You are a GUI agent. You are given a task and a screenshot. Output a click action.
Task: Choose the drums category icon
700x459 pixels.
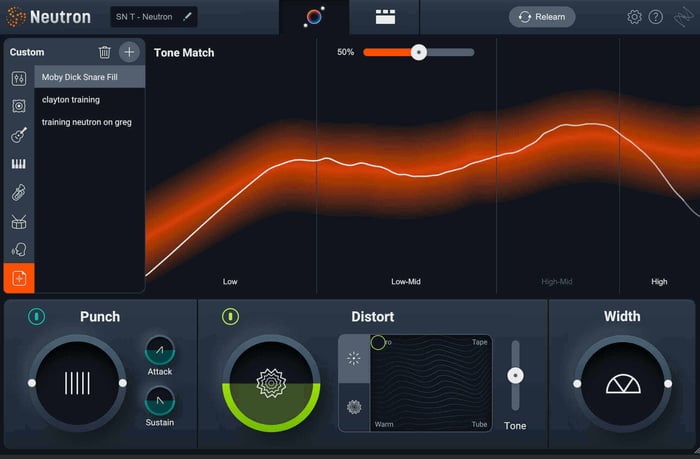tap(19, 222)
